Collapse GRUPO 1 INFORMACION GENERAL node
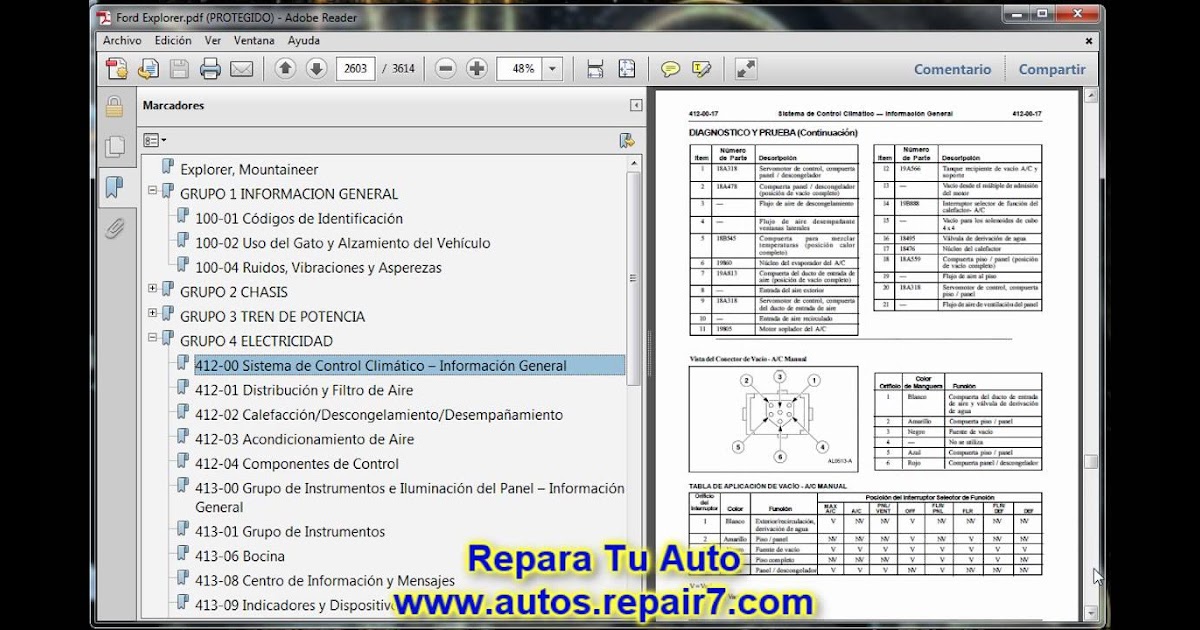 pyautogui.click(x=153, y=189)
